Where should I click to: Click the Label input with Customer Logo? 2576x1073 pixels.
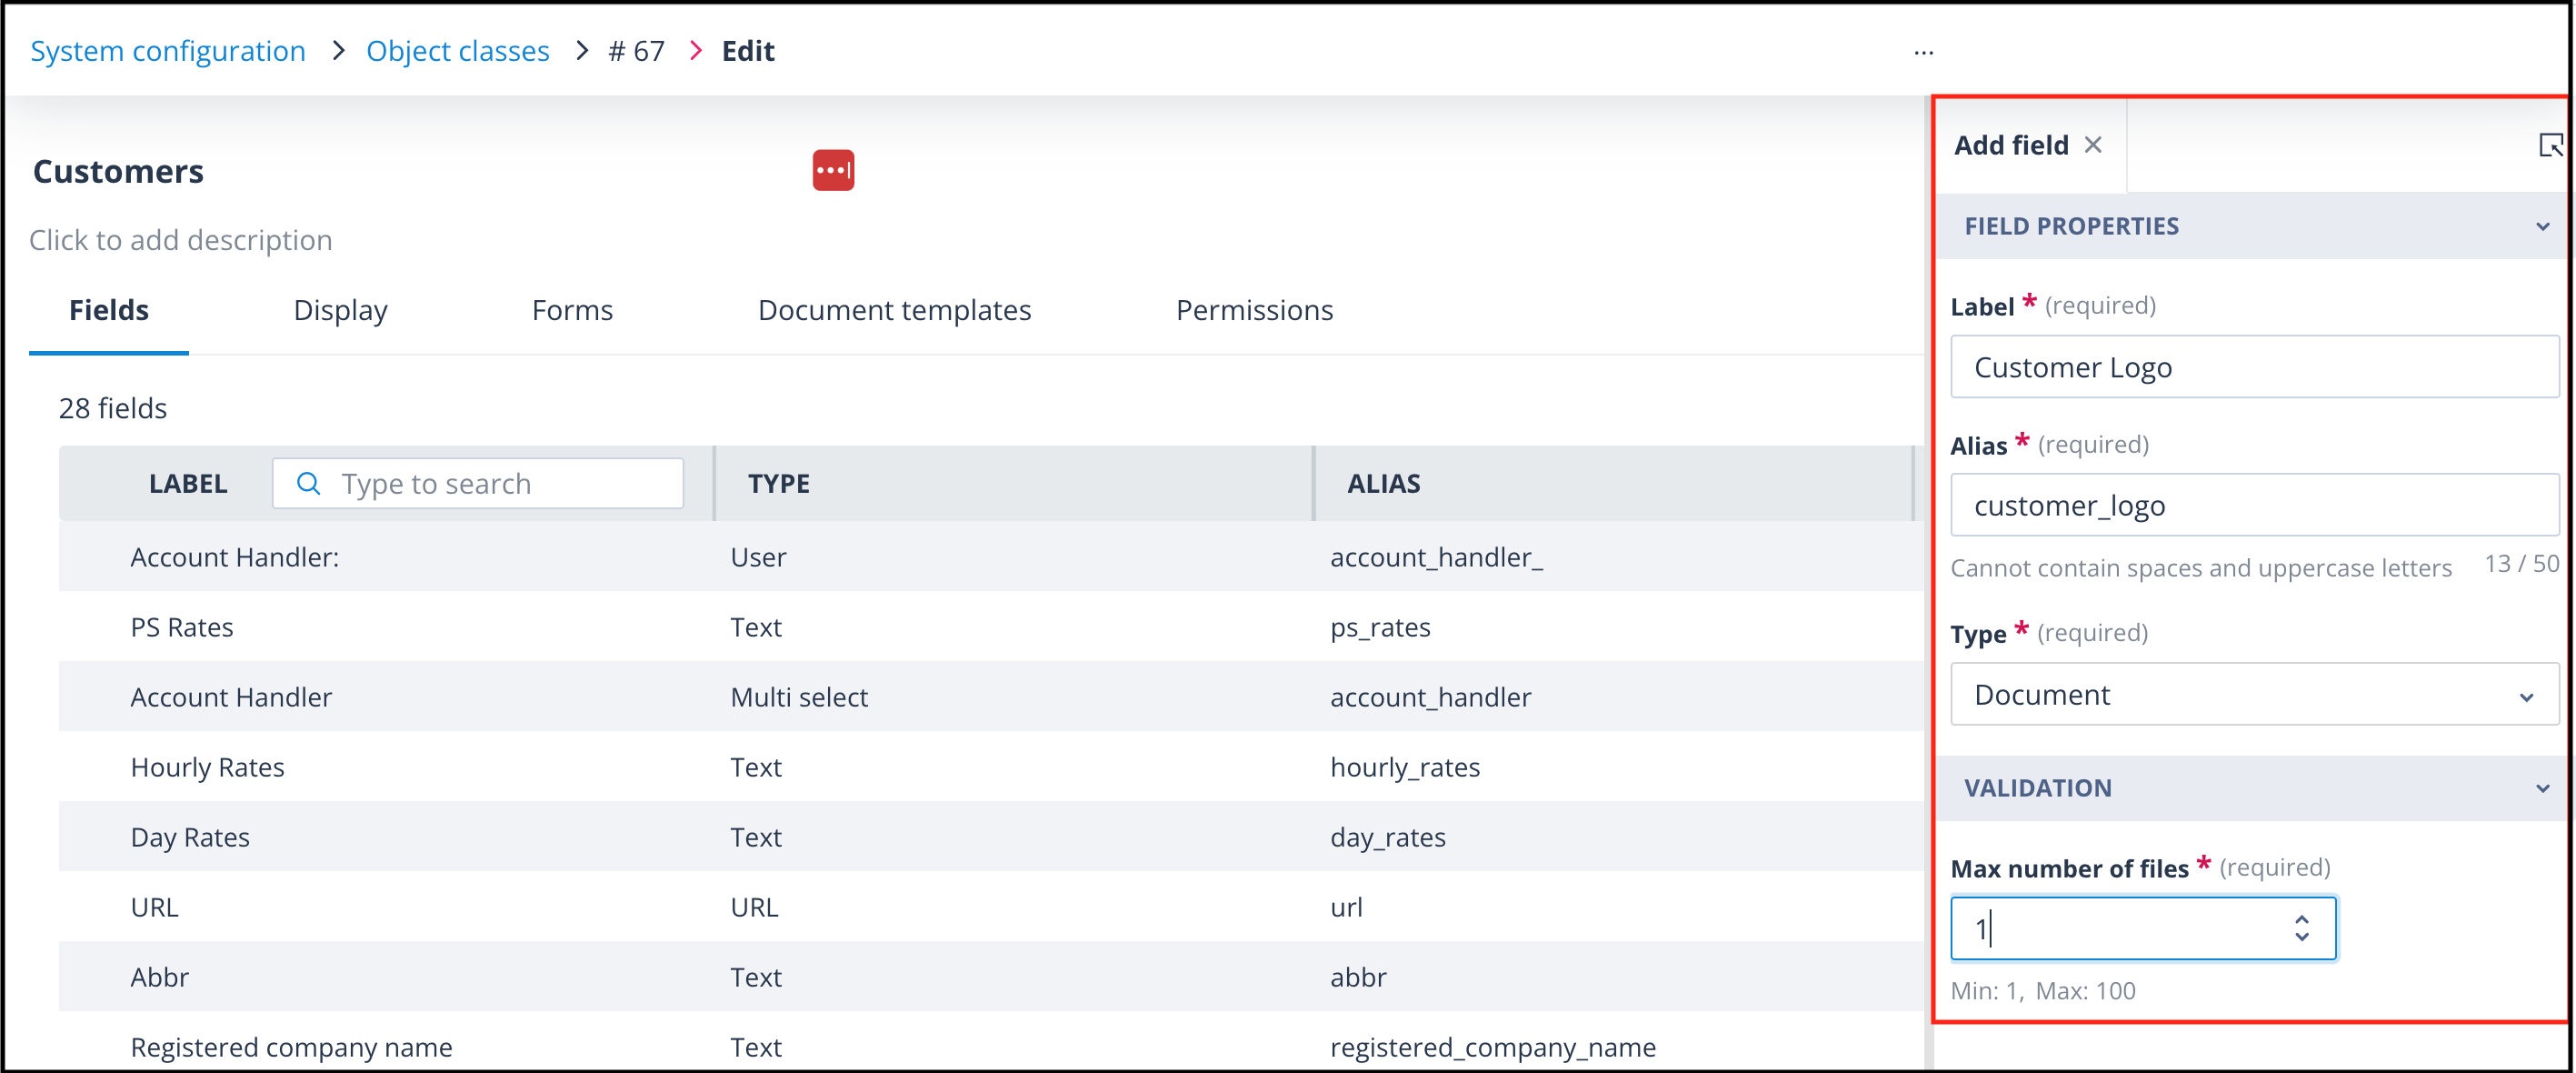[x=2254, y=367]
